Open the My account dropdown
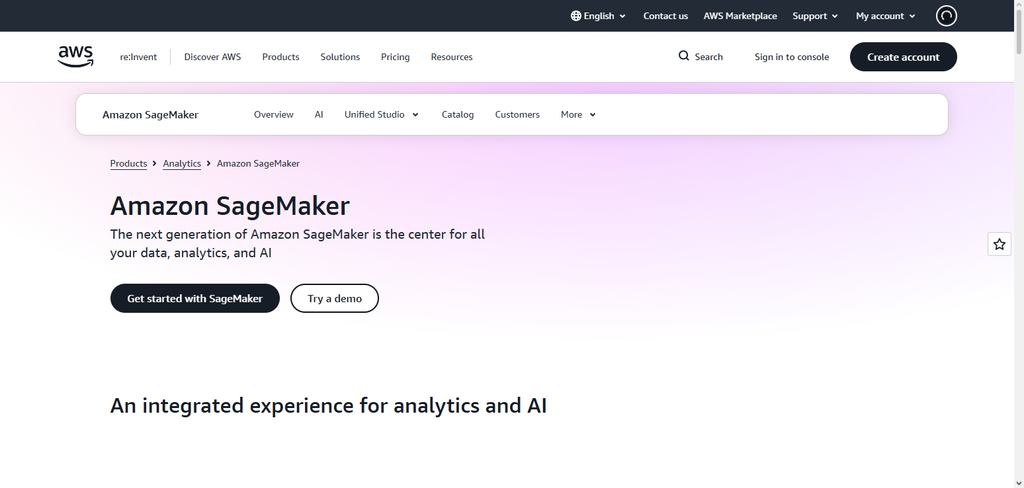The image size is (1024, 488). 886,16
